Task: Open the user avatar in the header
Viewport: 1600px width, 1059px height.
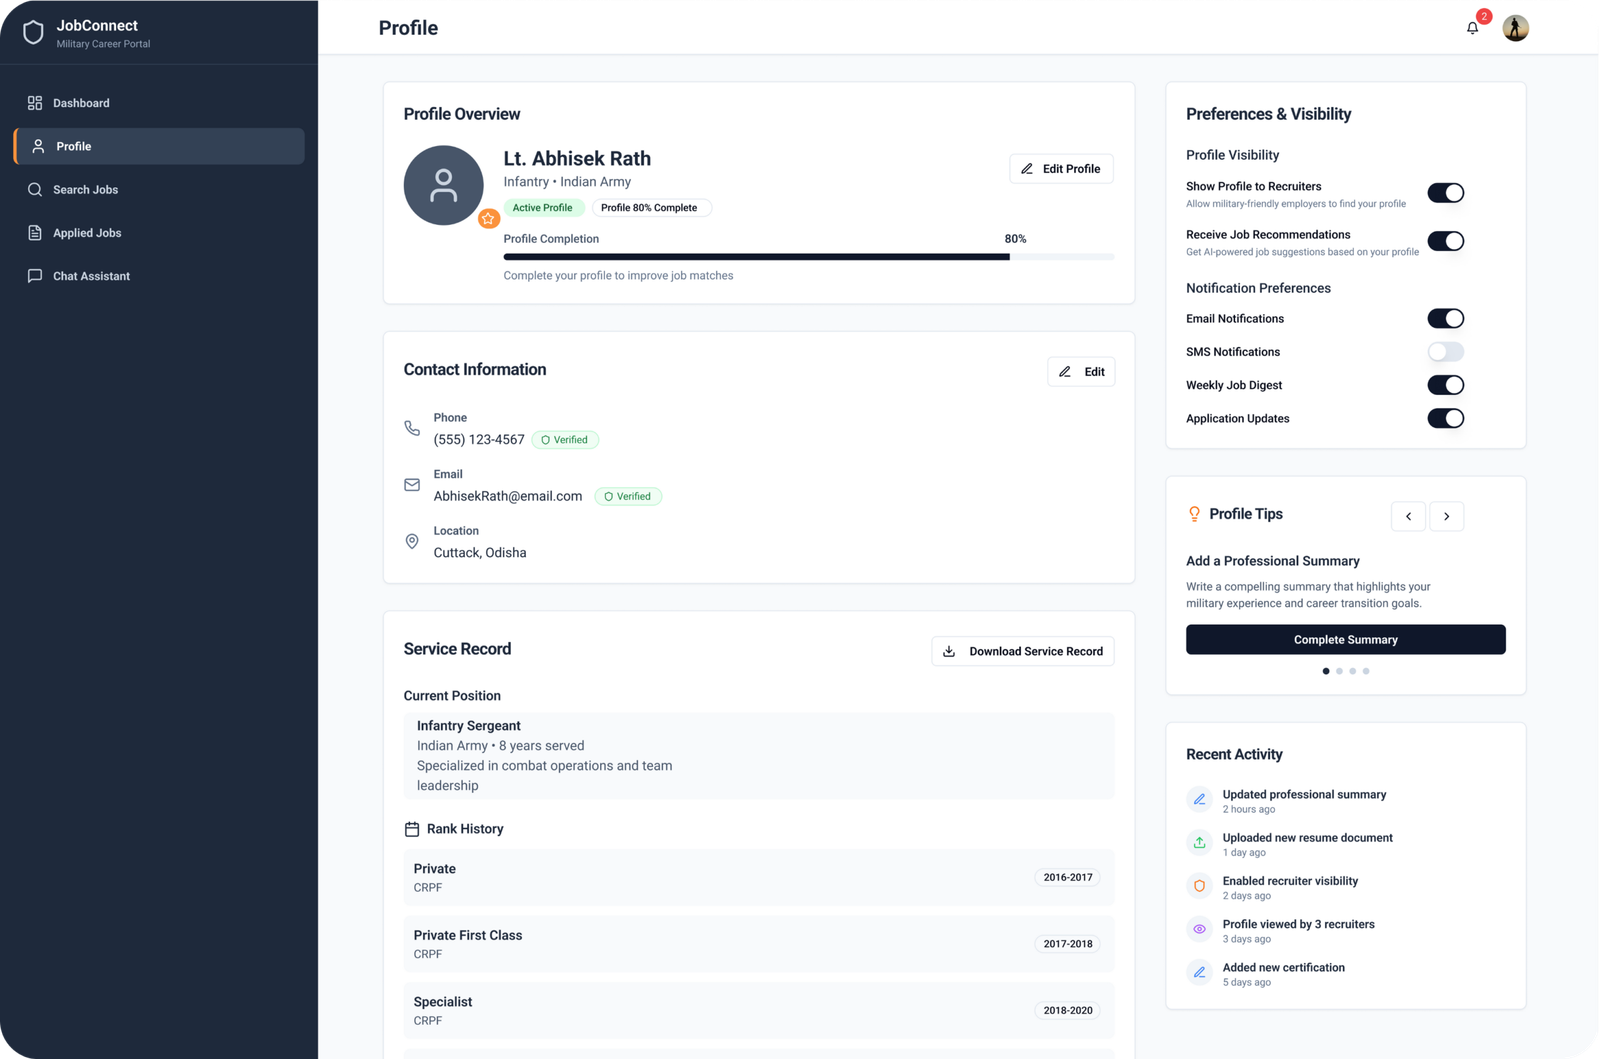Action: click(1515, 28)
